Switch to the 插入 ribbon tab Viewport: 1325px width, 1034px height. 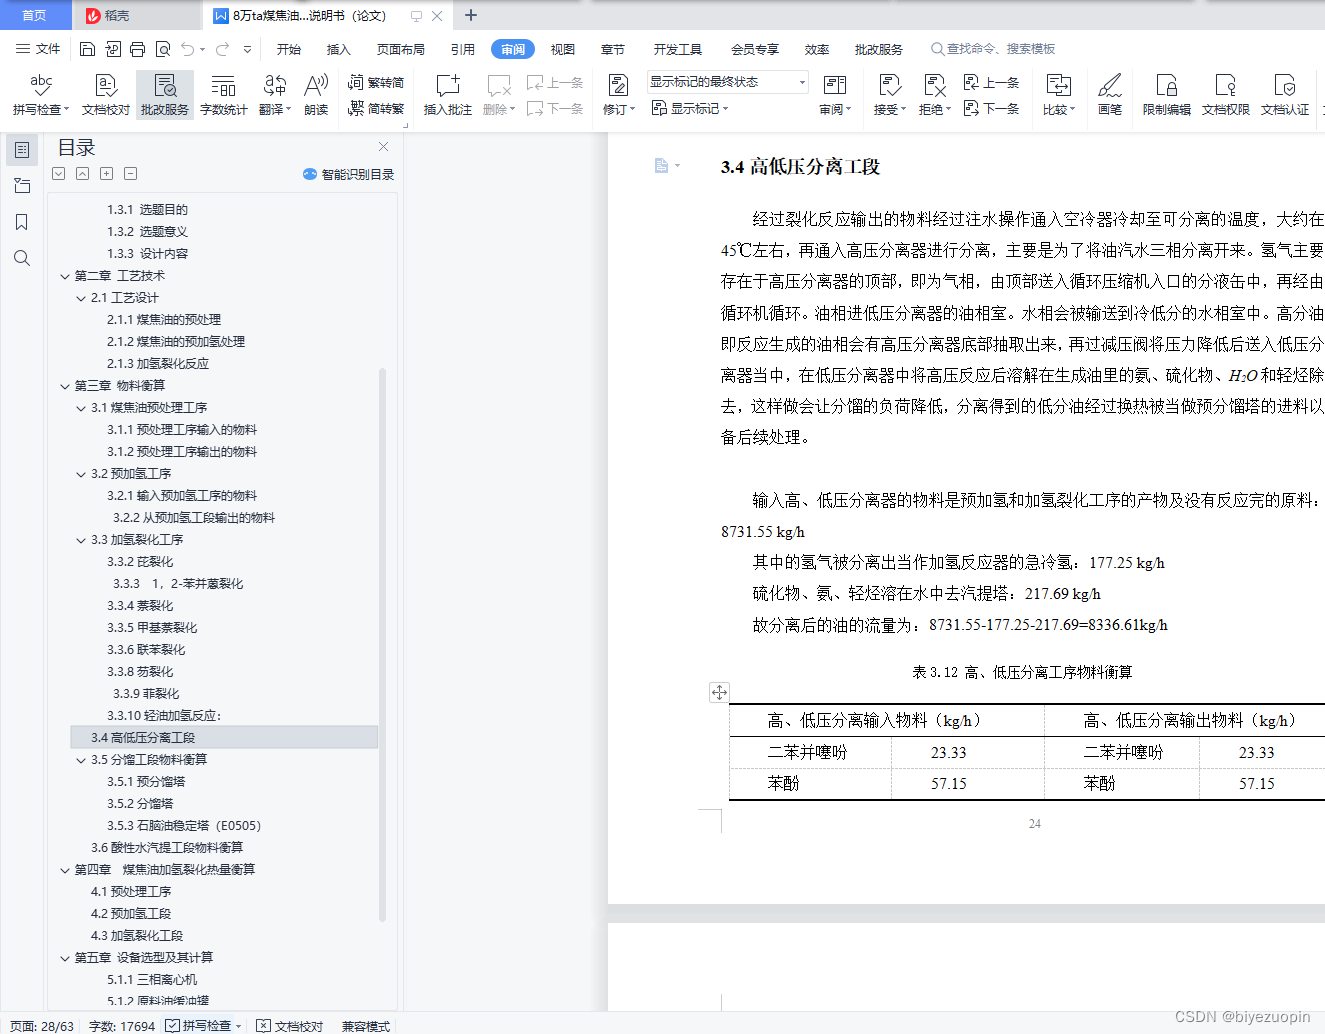[339, 49]
